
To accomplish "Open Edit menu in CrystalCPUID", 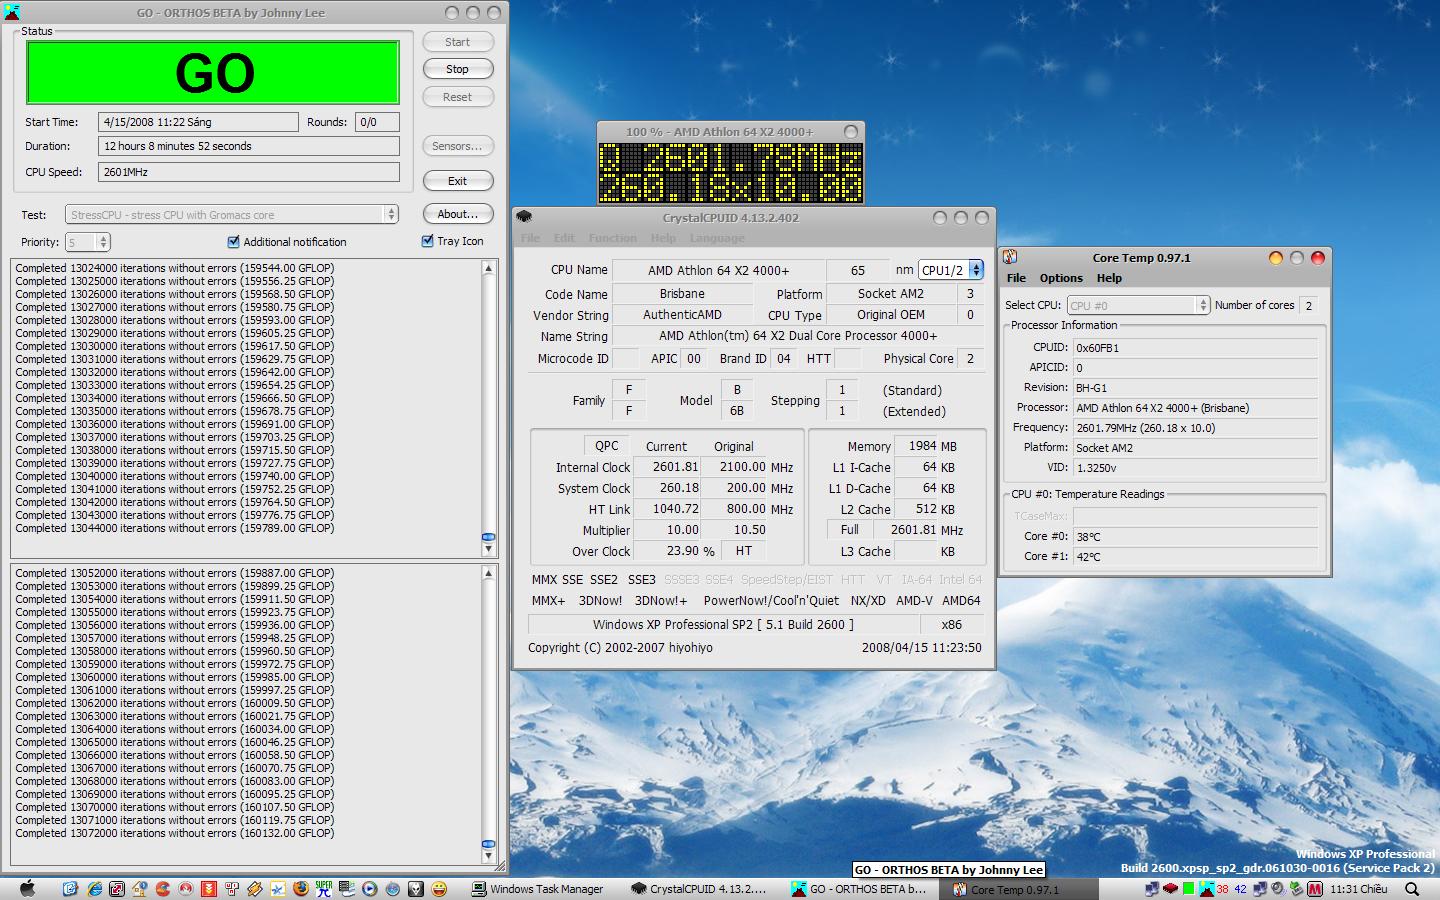I will tap(564, 238).
